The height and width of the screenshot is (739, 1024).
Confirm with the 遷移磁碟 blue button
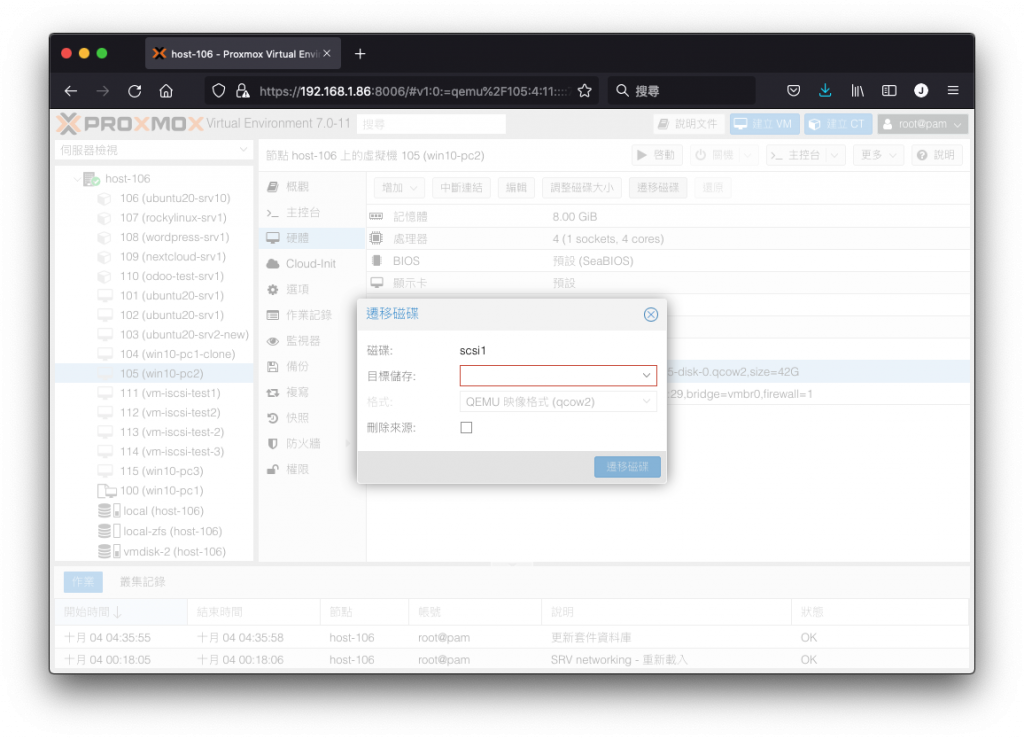click(627, 467)
